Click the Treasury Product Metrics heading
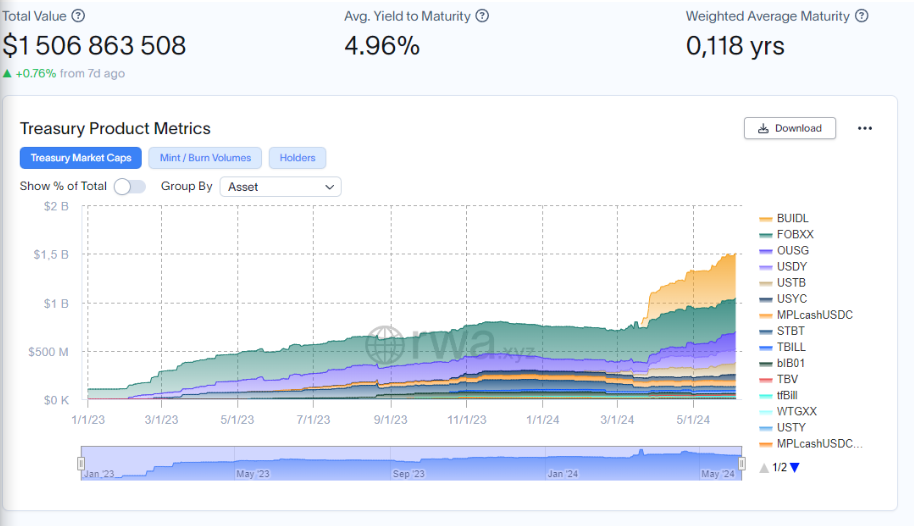914x526 pixels. (x=115, y=128)
